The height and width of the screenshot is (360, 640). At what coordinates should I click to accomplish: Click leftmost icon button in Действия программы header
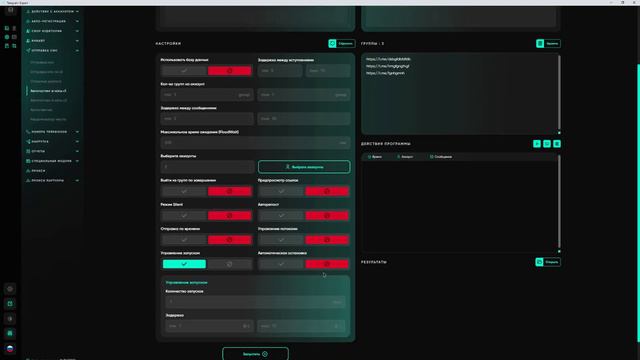(x=537, y=144)
